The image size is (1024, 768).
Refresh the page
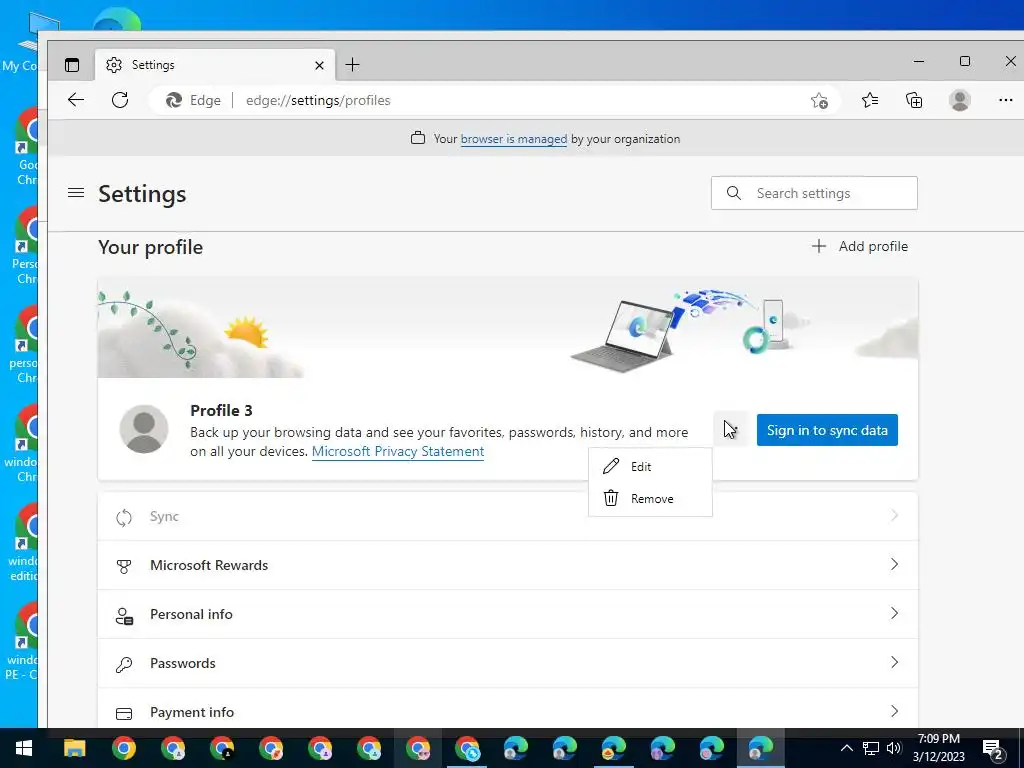(120, 100)
